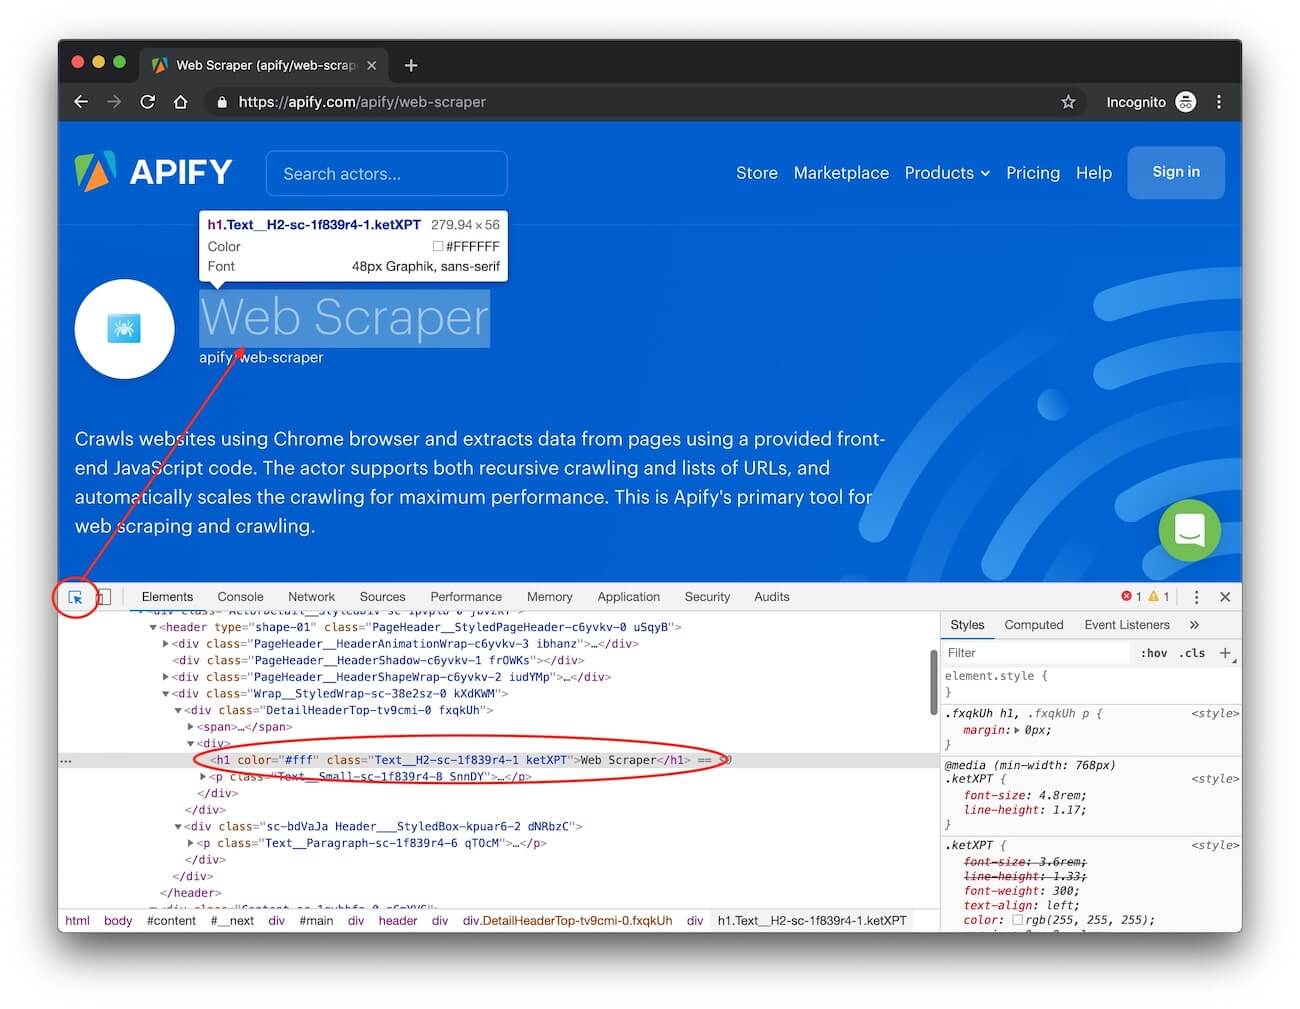Collapse the DetailHeaderTop div node
Image resolution: width=1300 pixels, height=1009 pixels.
[178, 711]
